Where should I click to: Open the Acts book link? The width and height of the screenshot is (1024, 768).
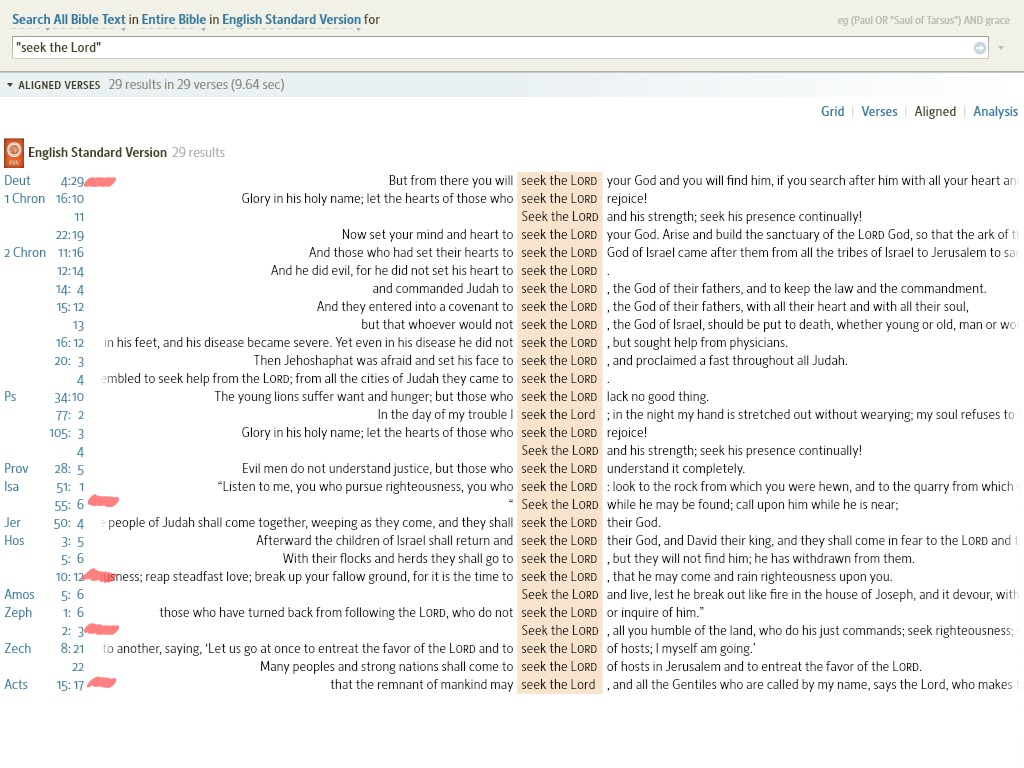pyautogui.click(x=16, y=684)
